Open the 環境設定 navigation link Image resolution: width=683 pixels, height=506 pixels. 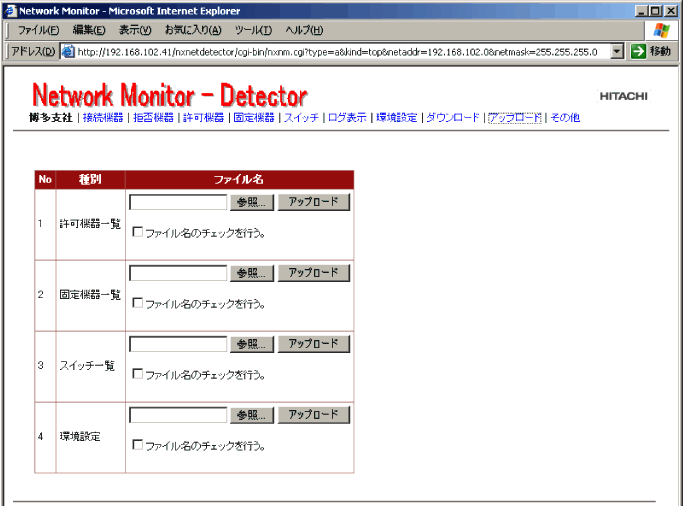click(396, 118)
